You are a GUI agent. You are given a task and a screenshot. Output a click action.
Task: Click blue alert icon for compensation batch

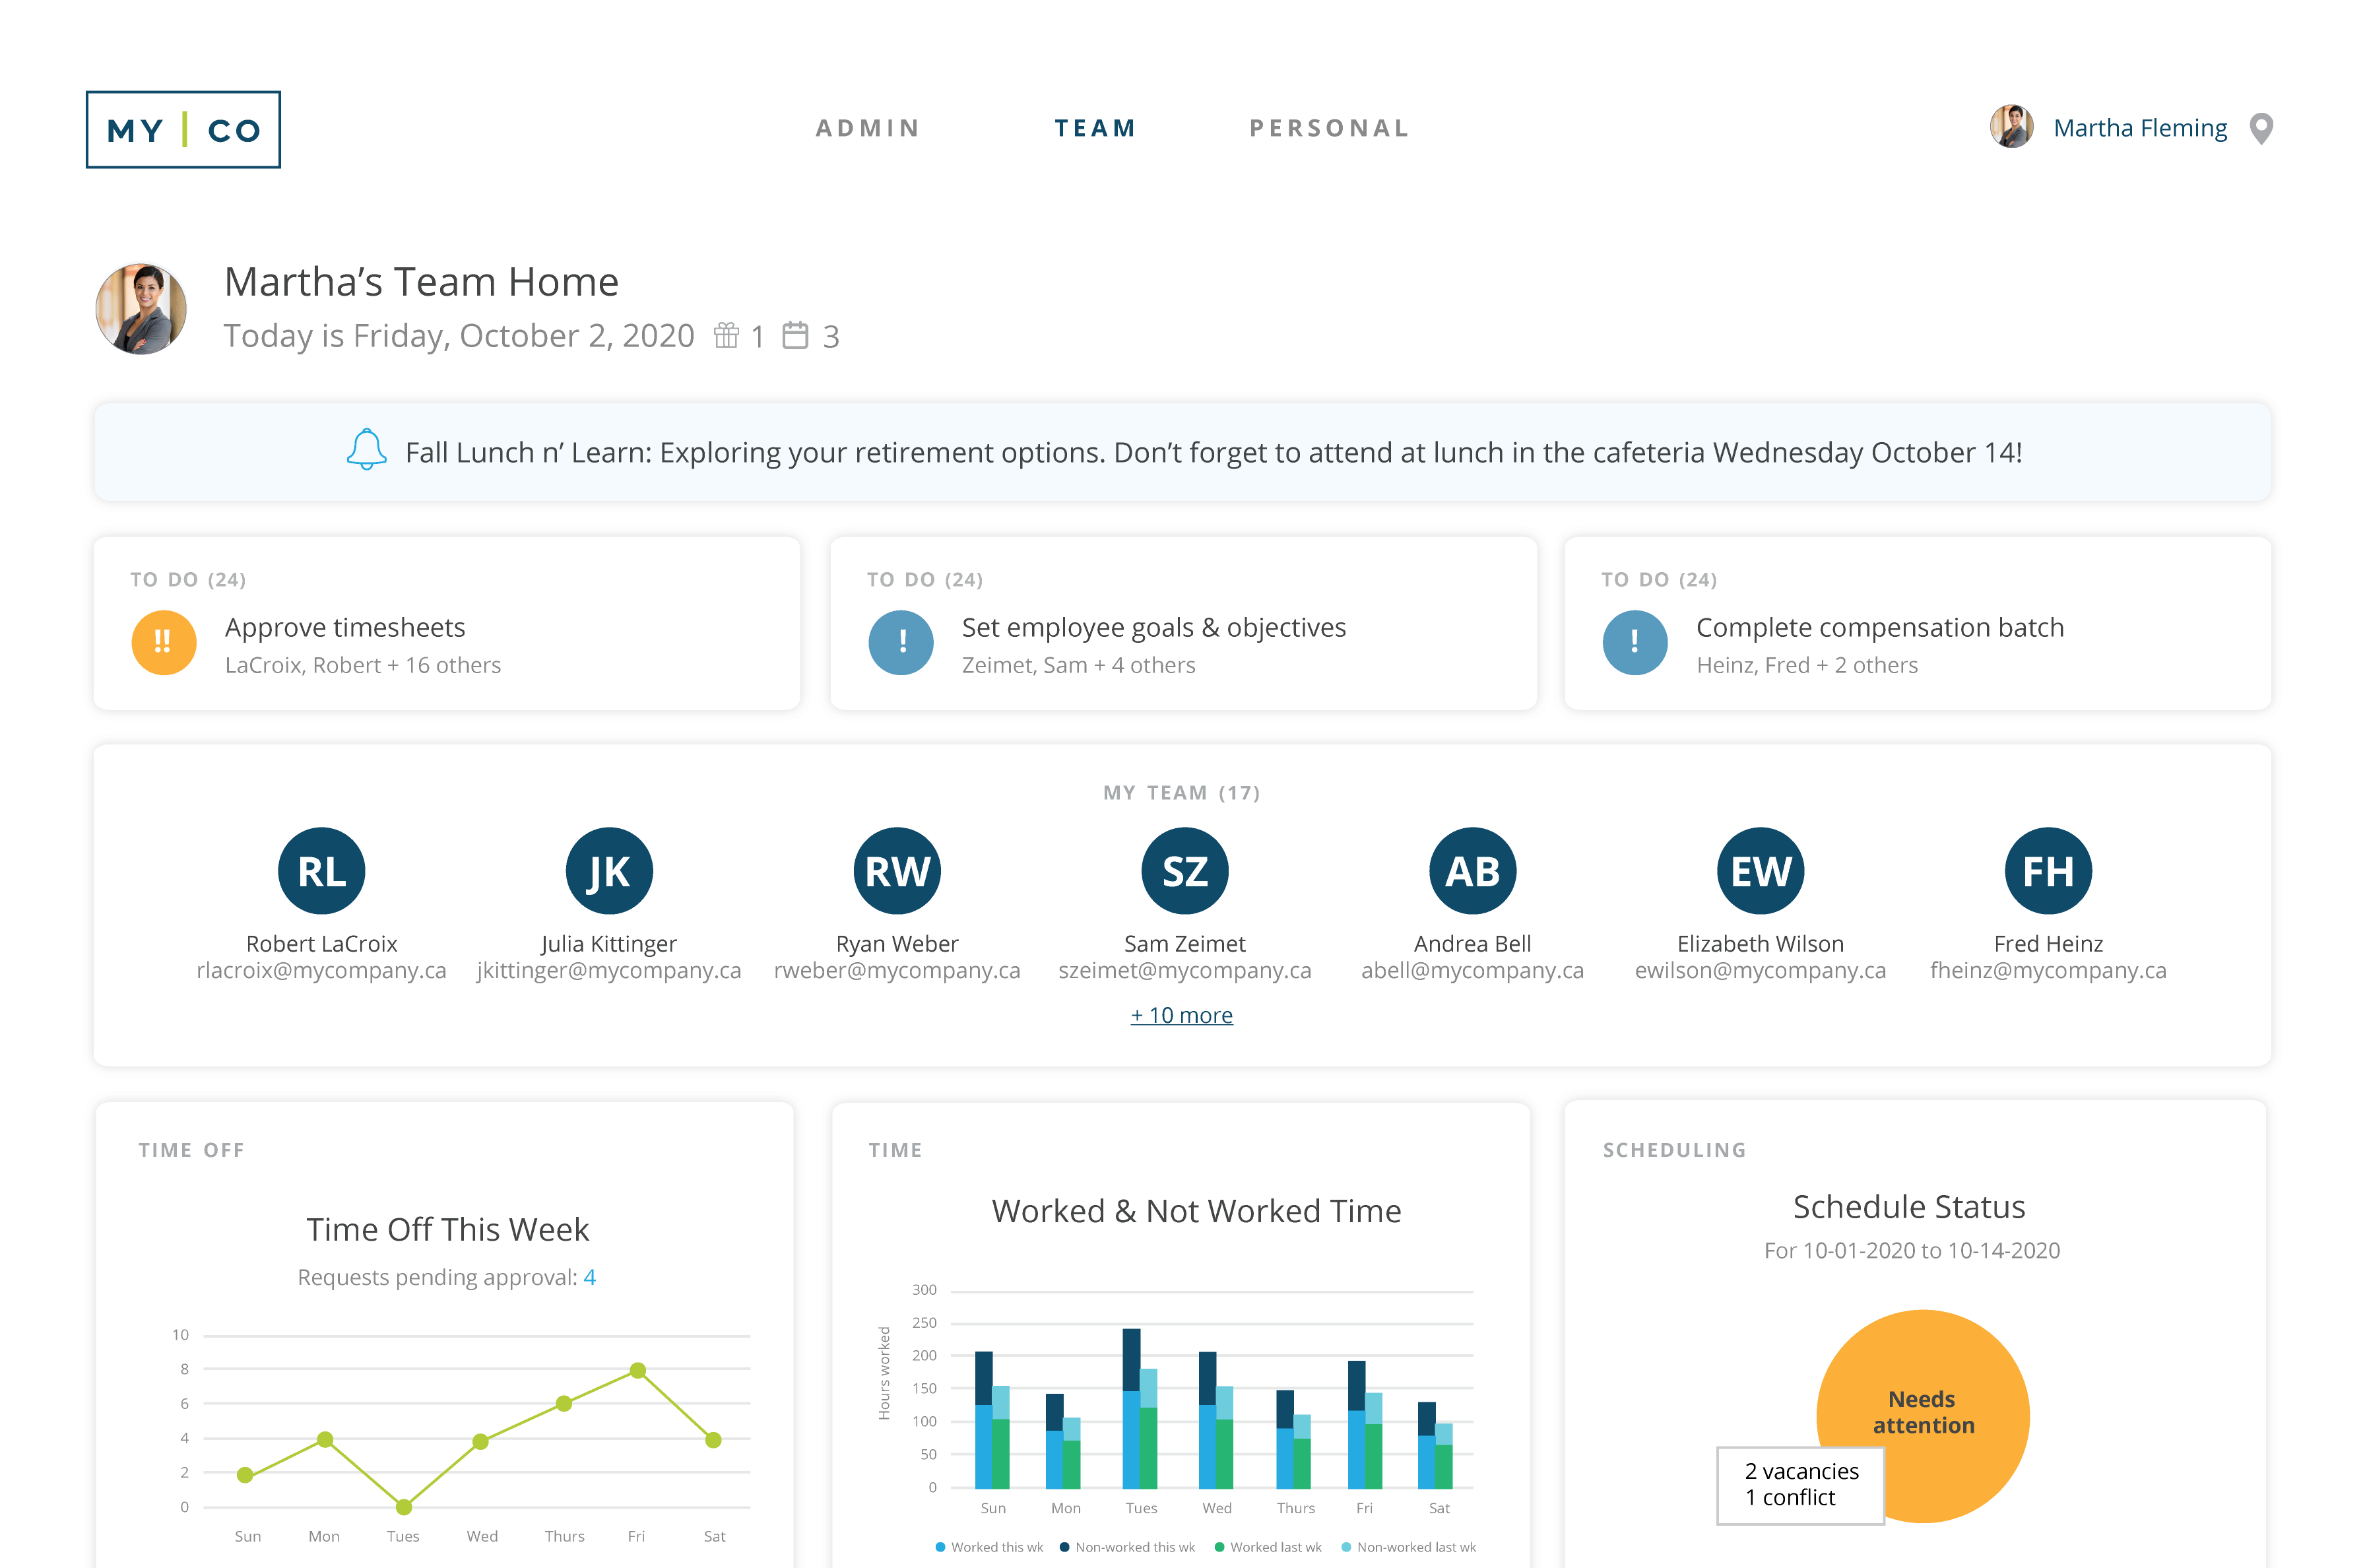1634,642
